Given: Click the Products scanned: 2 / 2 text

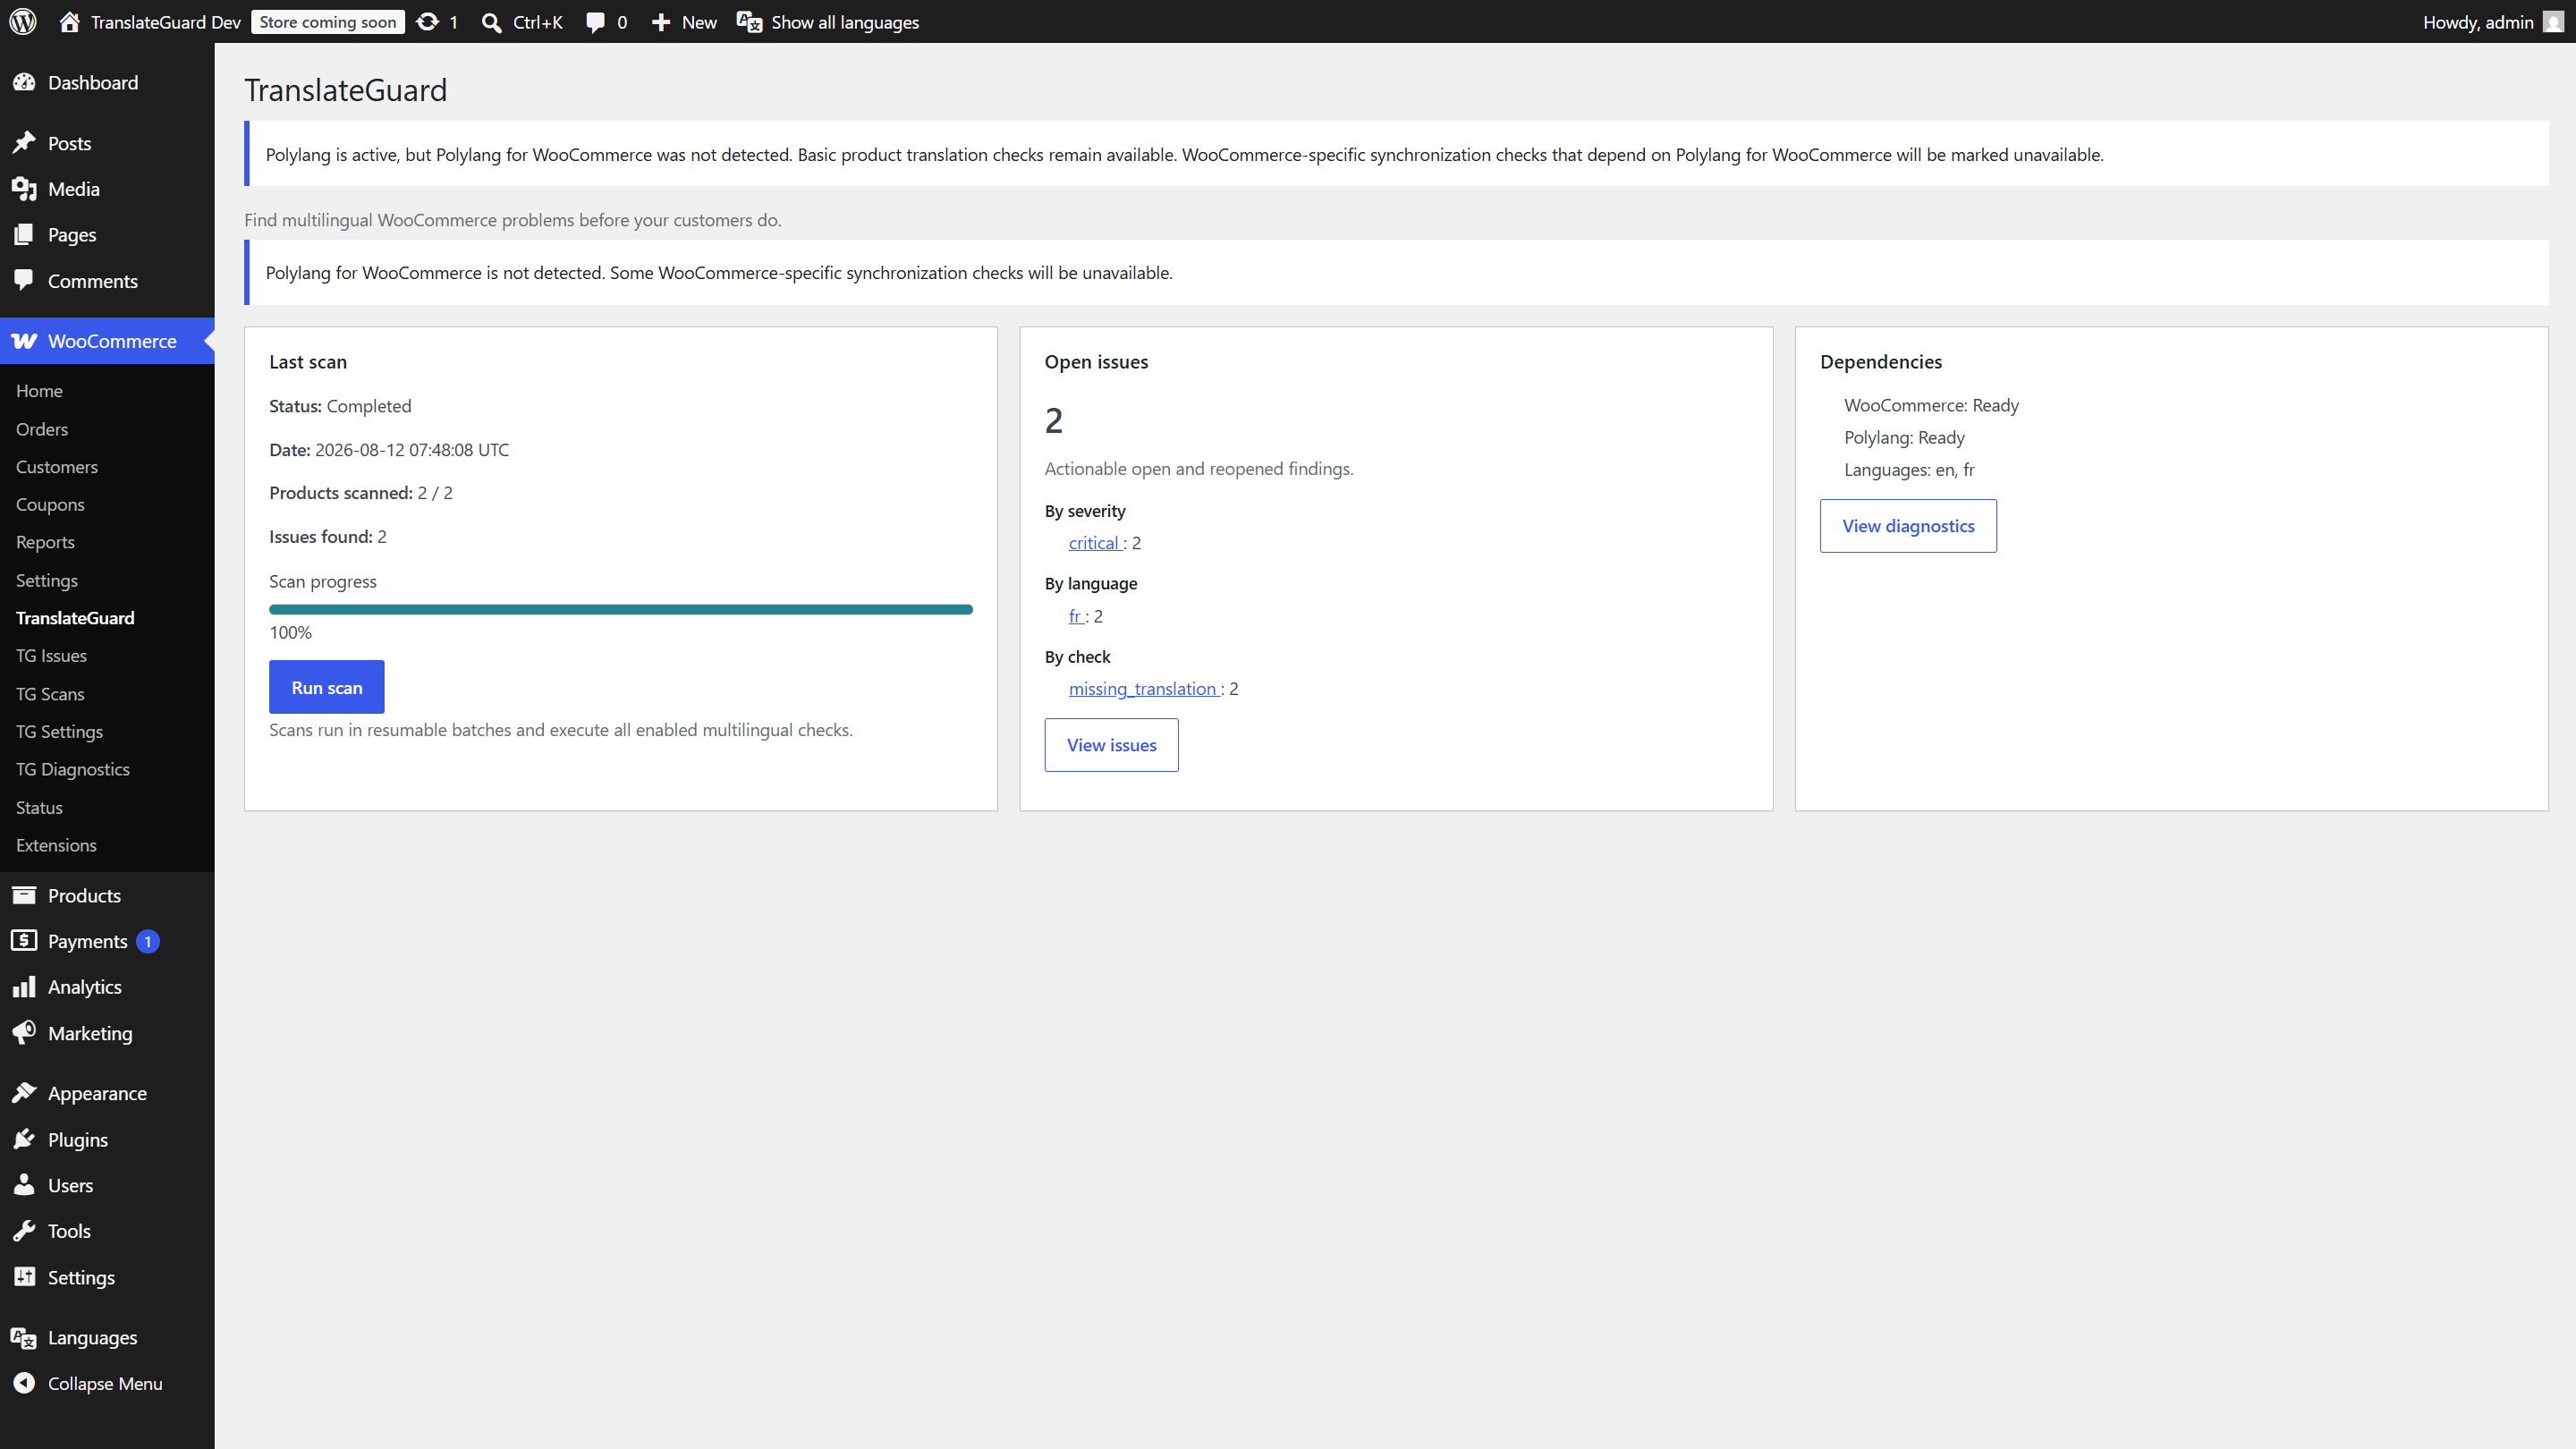Looking at the screenshot, I should (361, 493).
